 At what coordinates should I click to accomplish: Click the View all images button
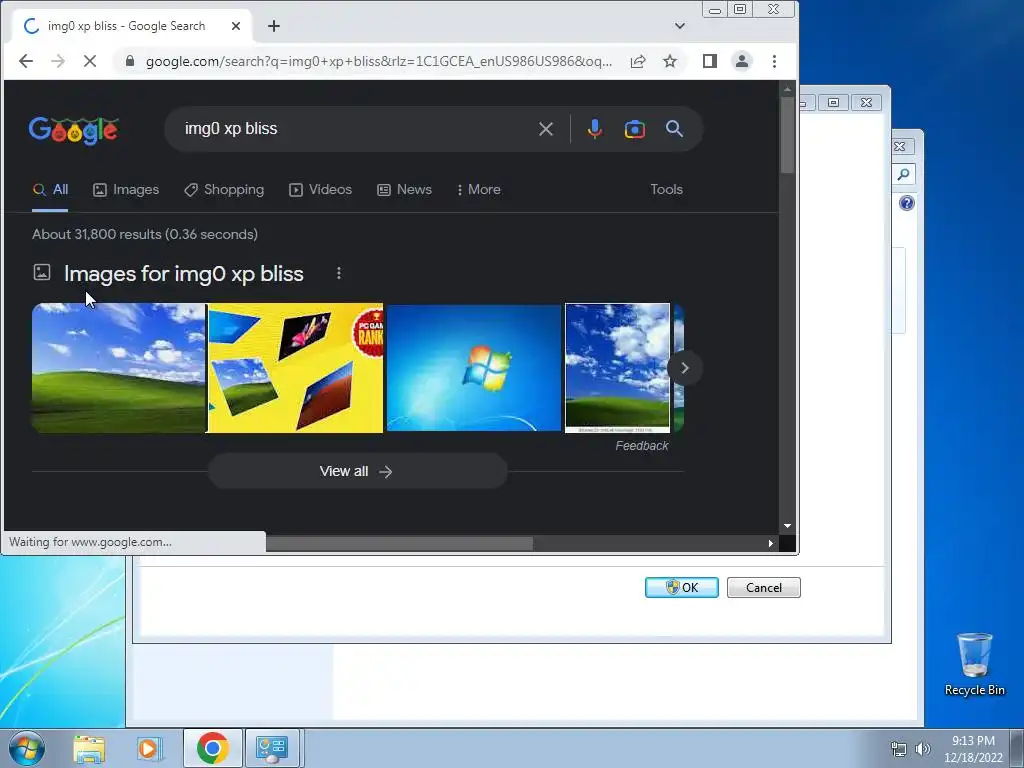pos(357,472)
